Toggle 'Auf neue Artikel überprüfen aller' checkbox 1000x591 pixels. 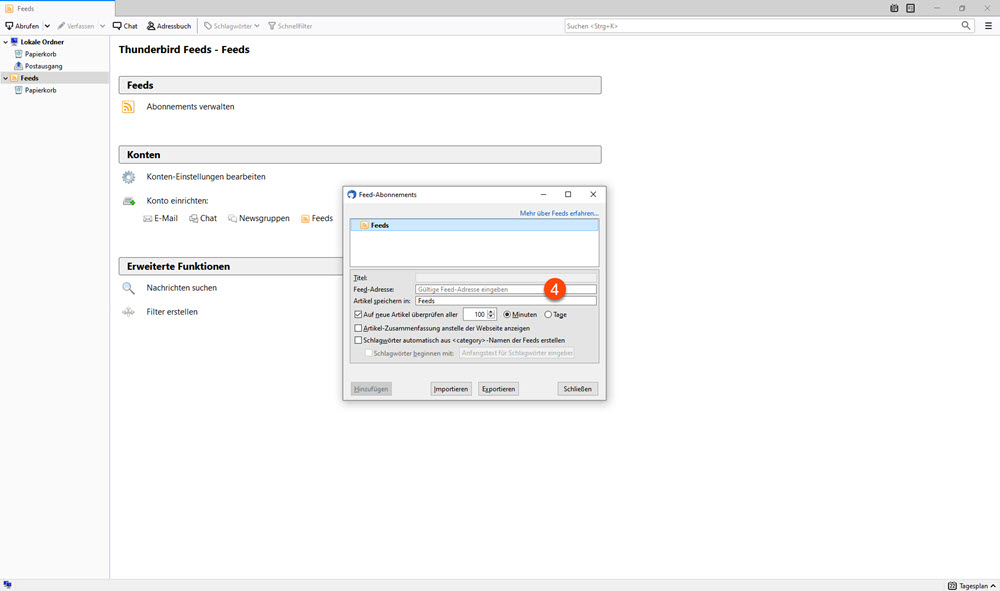[359, 314]
